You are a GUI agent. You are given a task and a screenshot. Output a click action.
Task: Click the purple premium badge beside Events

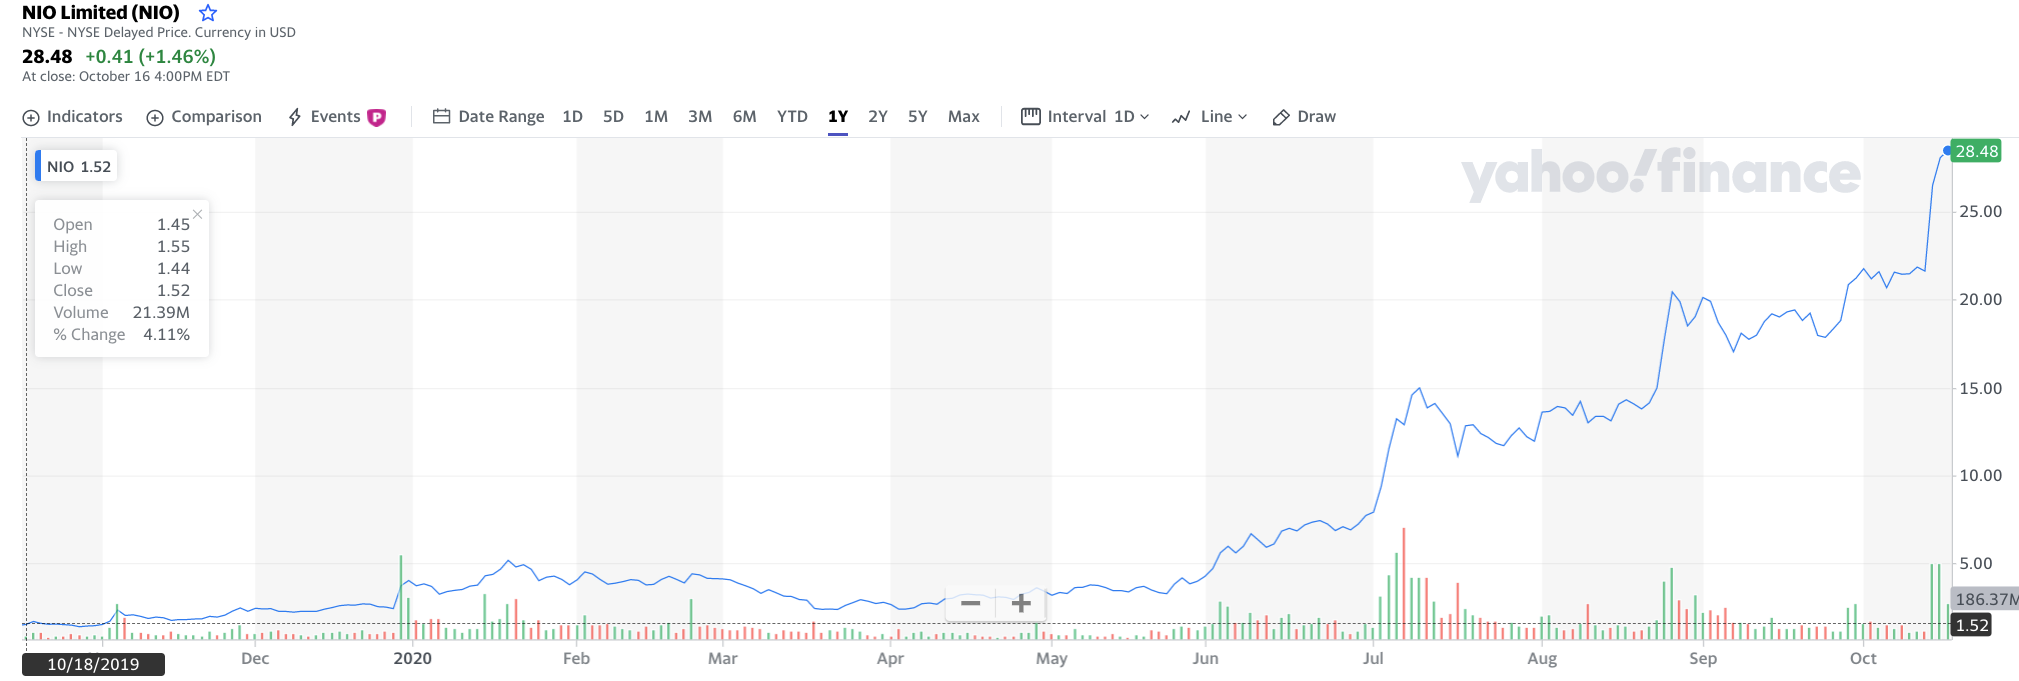[377, 118]
